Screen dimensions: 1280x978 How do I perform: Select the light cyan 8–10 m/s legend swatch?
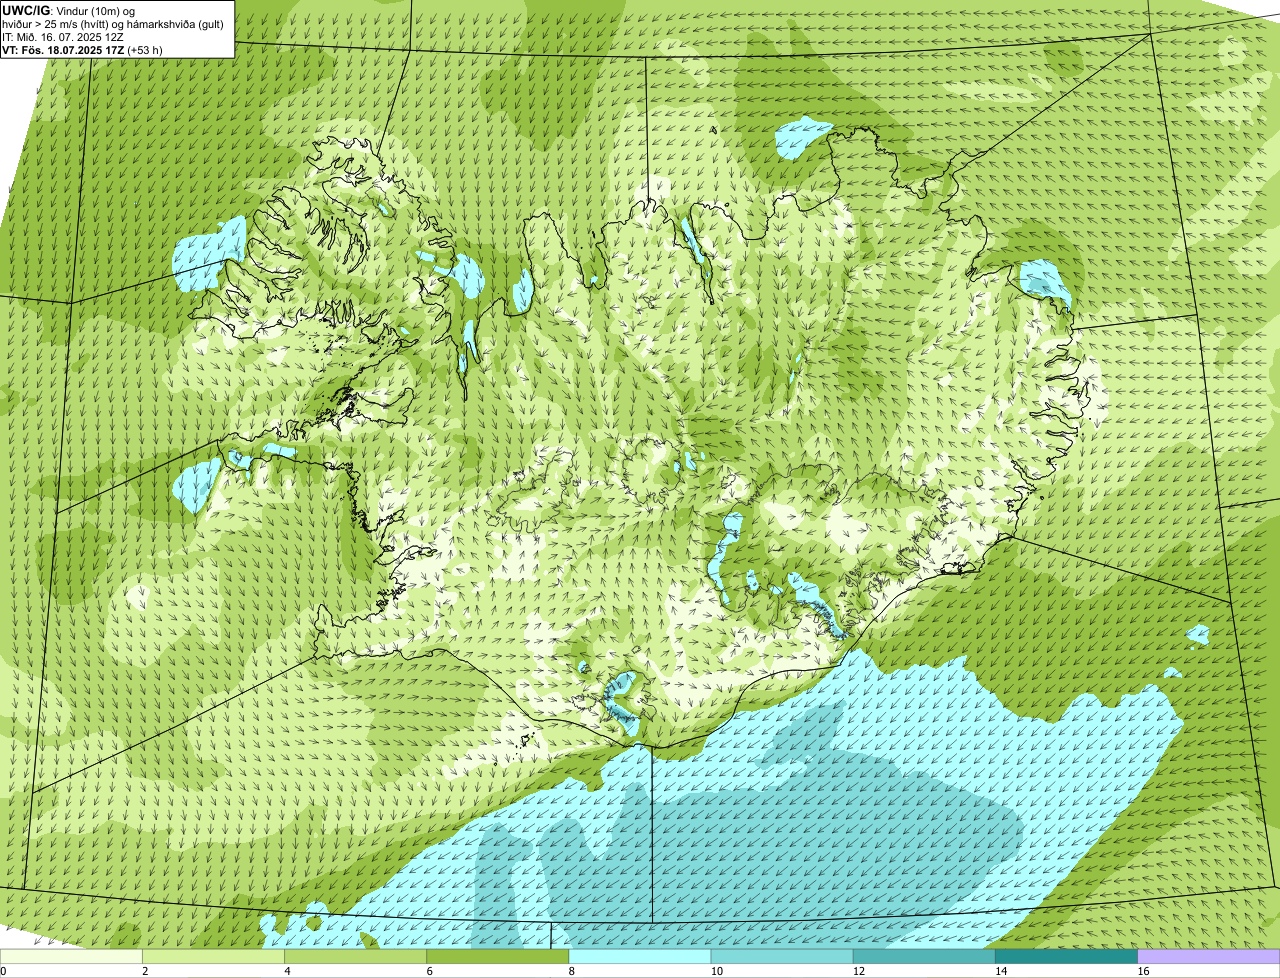click(x=640, y=956)
